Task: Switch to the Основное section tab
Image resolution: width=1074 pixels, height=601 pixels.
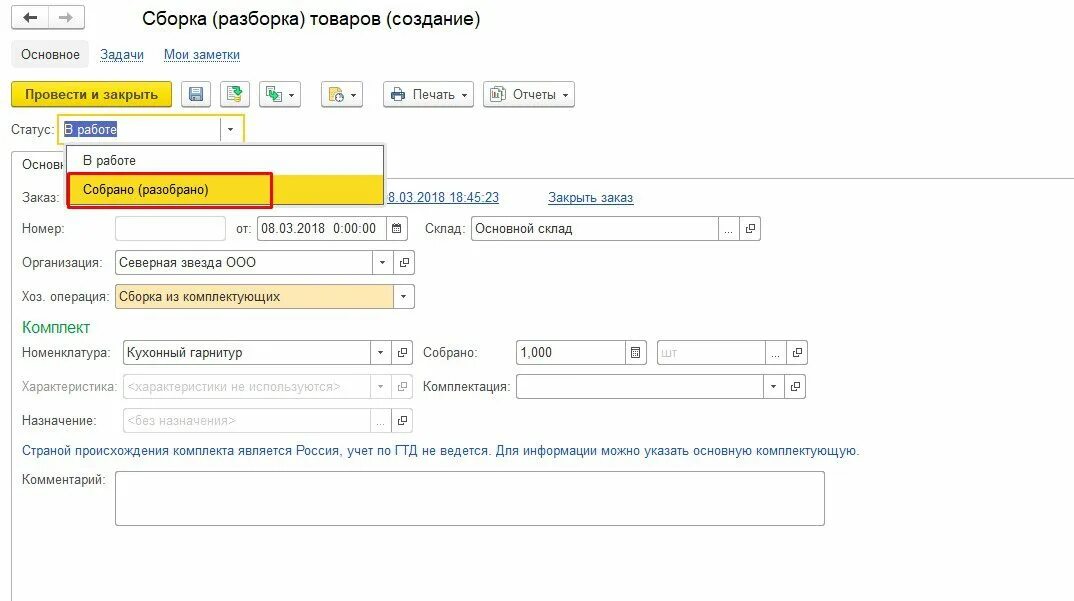Action: [50, 54]
